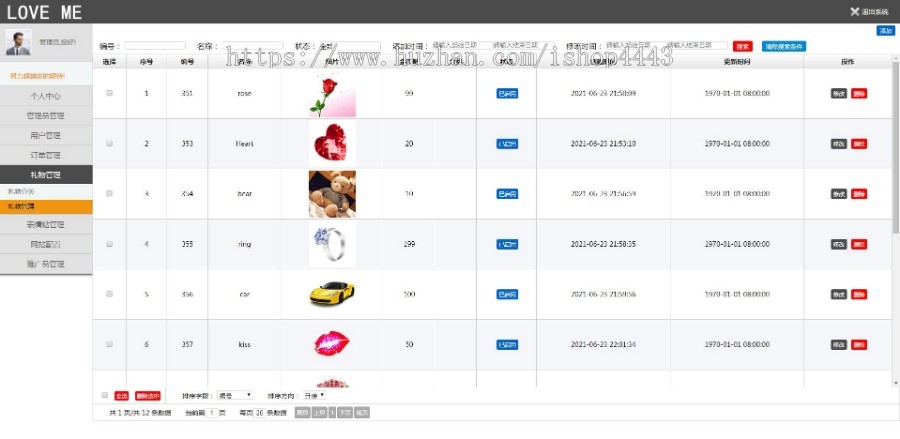The height and width of the screenshot is (439, 900).
Task: Focus the per-page count field showing 20
Action: click(259, 413)
